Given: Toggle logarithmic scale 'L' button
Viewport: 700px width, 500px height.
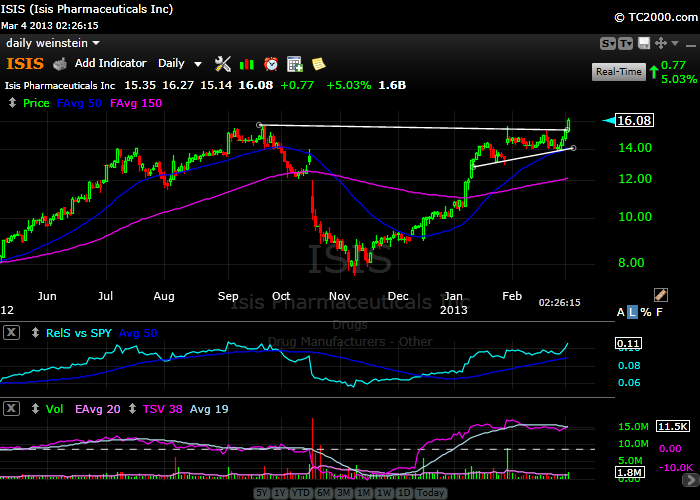Looking at the screenshot, I should pos(632,312).
